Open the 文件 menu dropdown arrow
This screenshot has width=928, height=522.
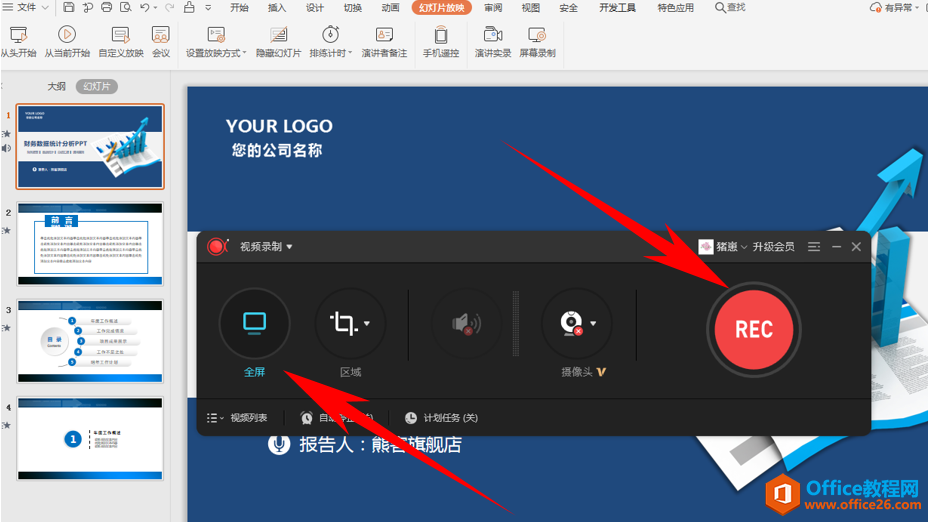[x=45, y=8]
